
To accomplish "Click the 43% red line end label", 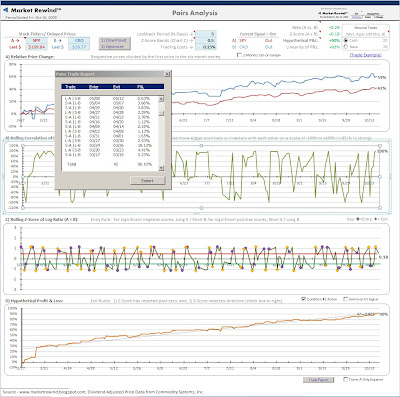I will pyautogui.click(x=382, y=88).
